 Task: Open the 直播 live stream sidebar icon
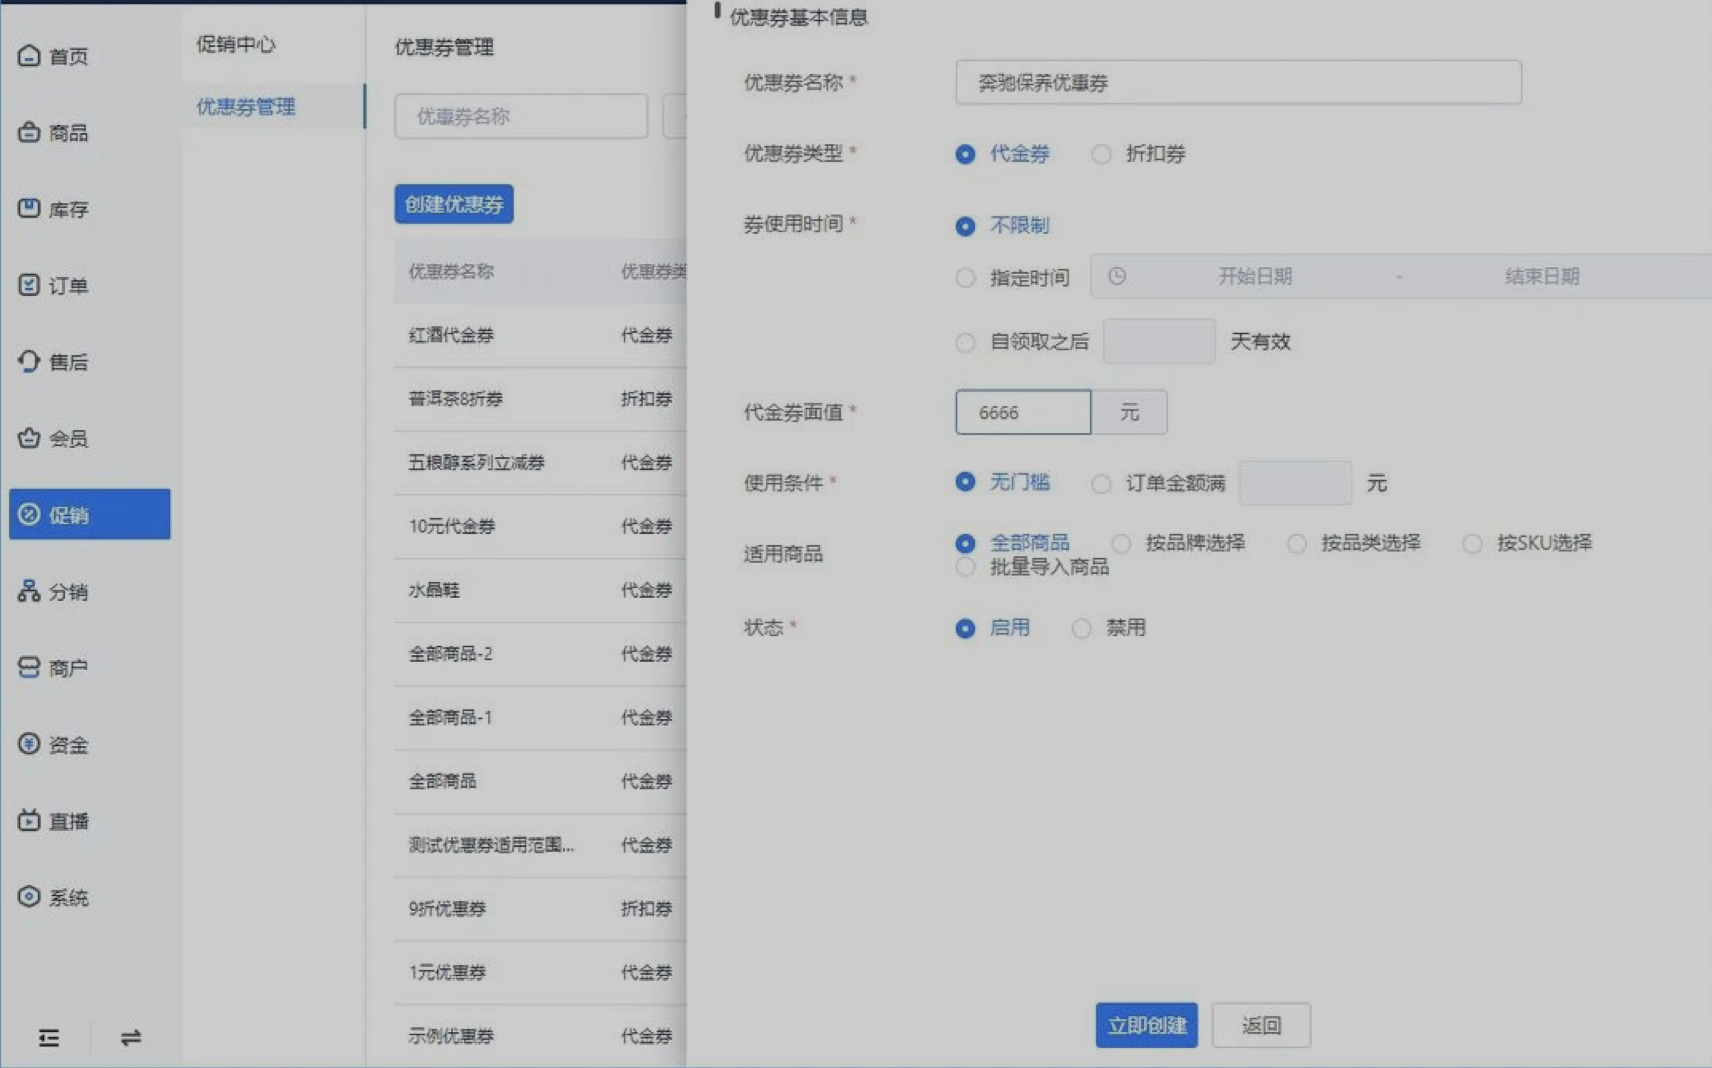click(29, 820)
